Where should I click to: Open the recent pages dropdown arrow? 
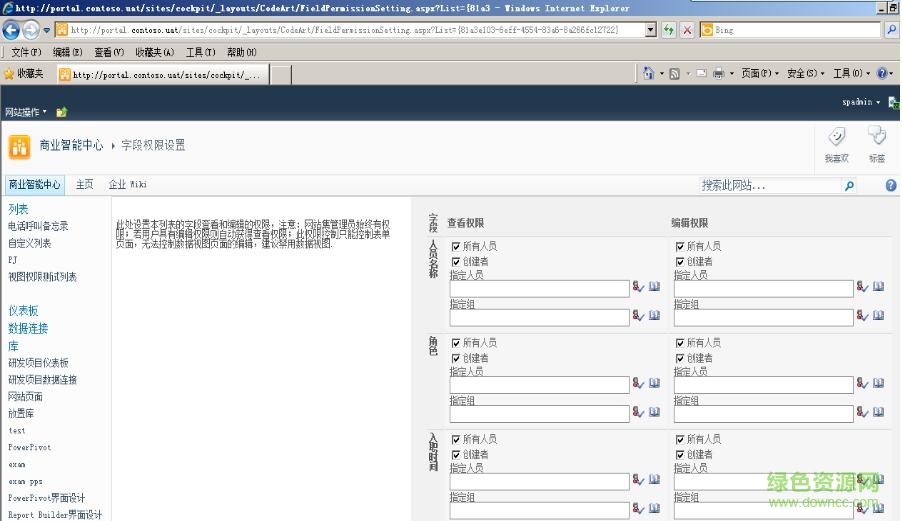pos(47,30)
